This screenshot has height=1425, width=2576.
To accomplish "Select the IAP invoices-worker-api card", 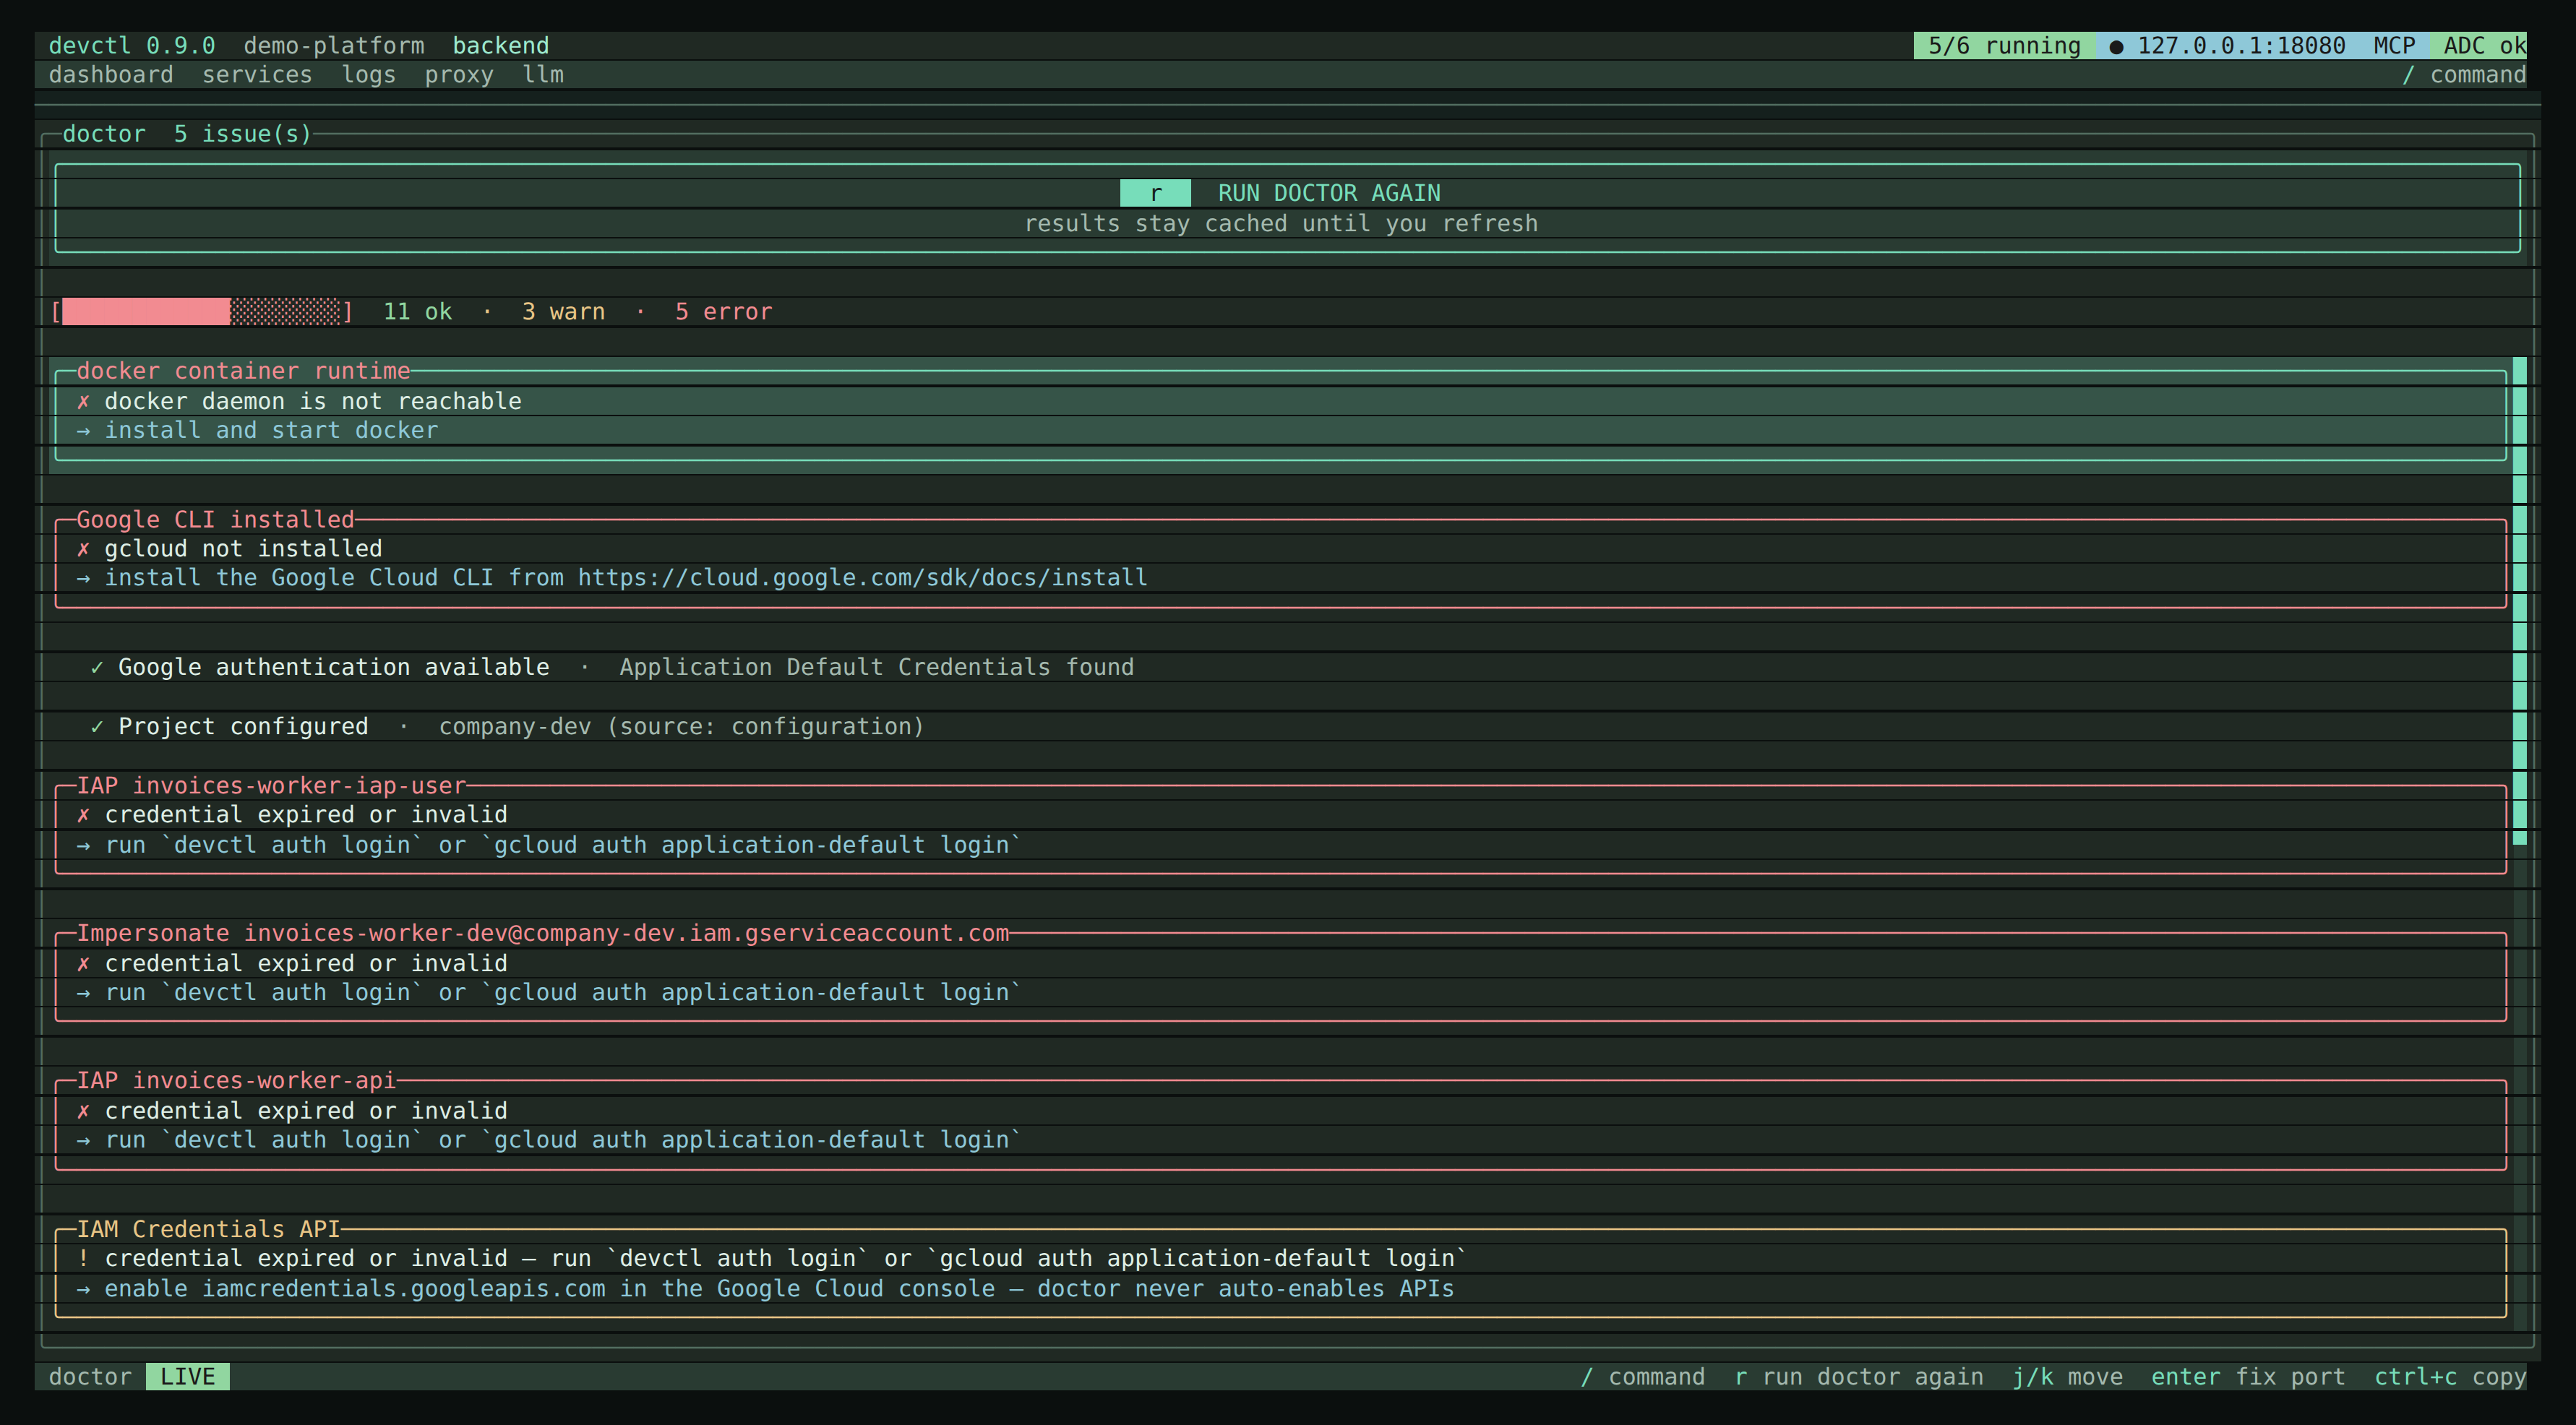I will pos(1280,1125).
